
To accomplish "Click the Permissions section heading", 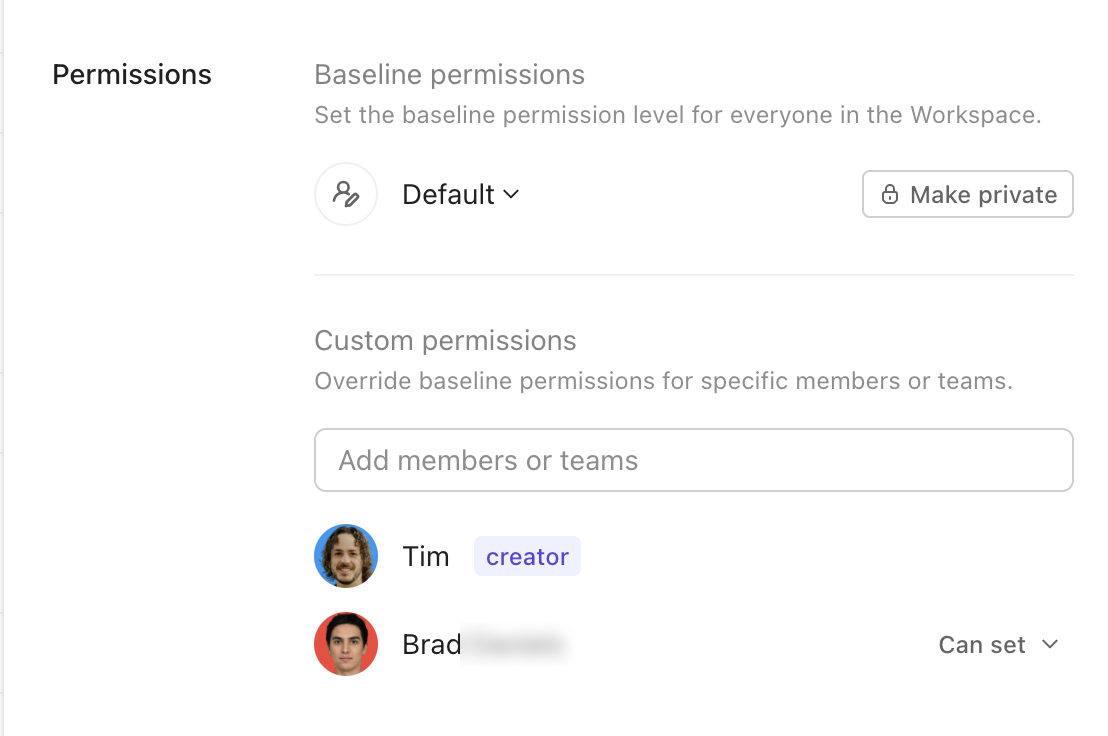I will point(132,75).
